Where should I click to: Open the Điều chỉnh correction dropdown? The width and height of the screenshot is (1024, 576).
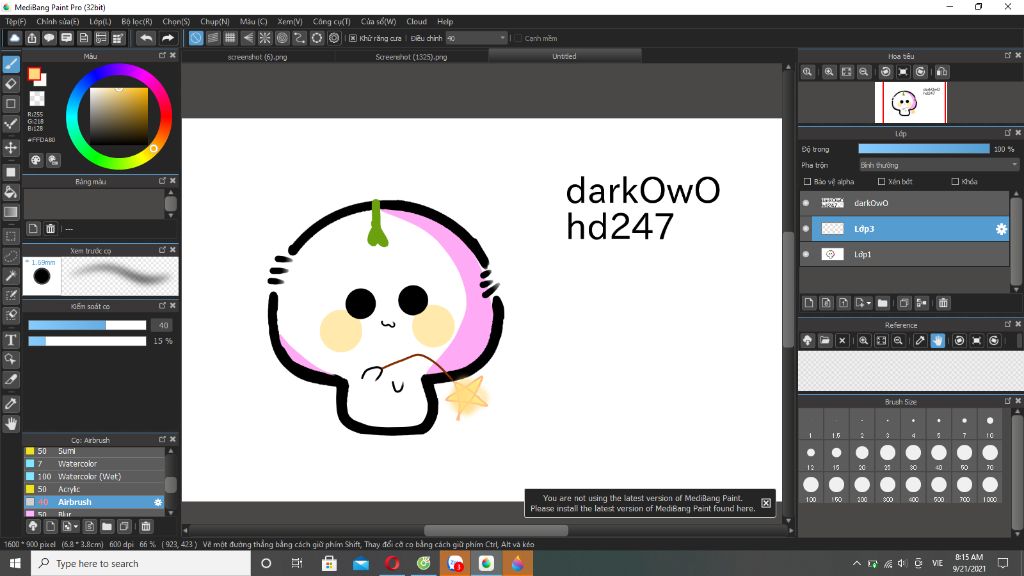point(476,39)
